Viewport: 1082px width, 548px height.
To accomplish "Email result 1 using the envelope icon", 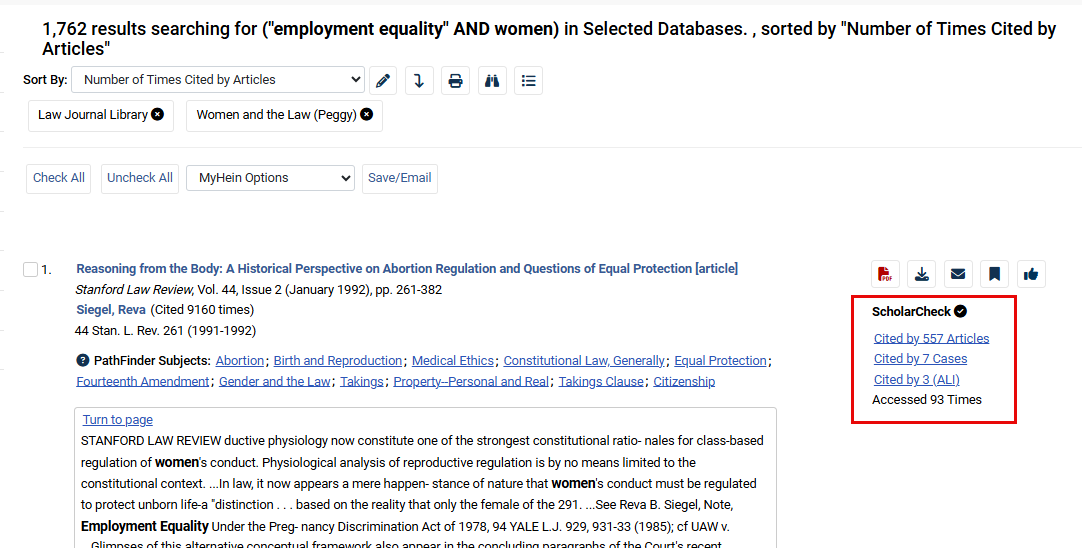I will 958,274.
